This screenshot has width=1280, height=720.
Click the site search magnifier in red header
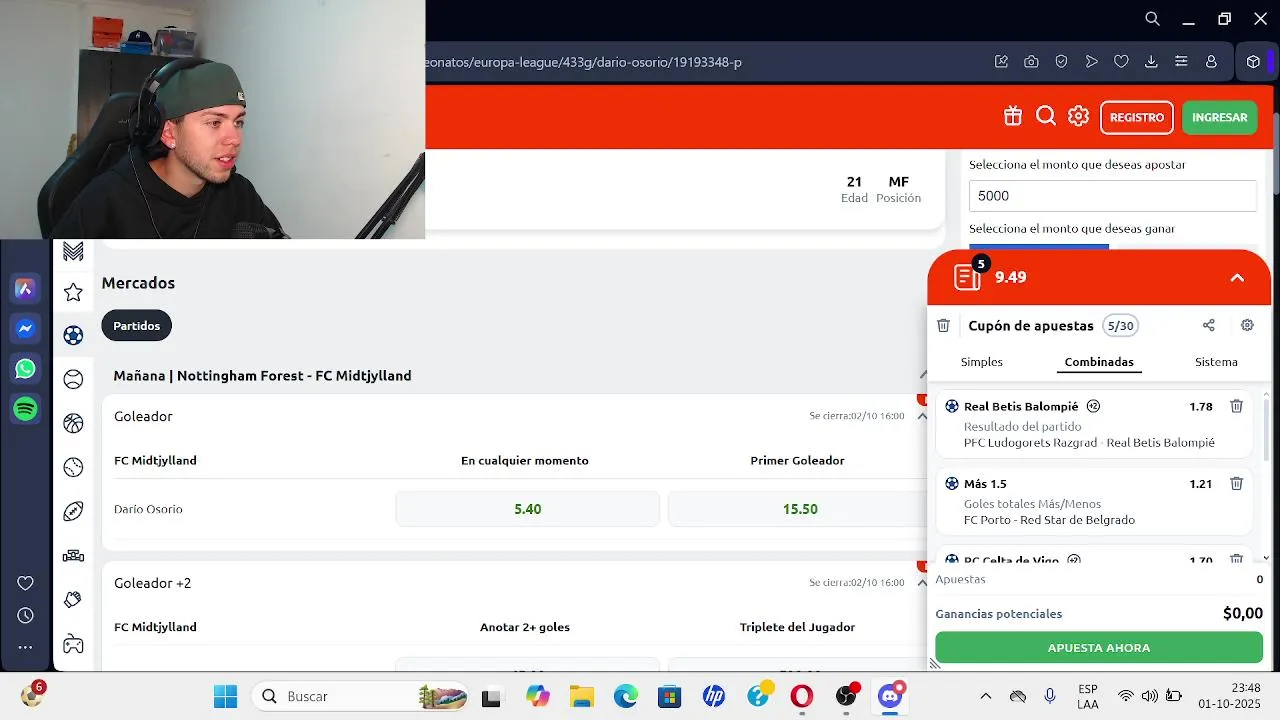1046,116
